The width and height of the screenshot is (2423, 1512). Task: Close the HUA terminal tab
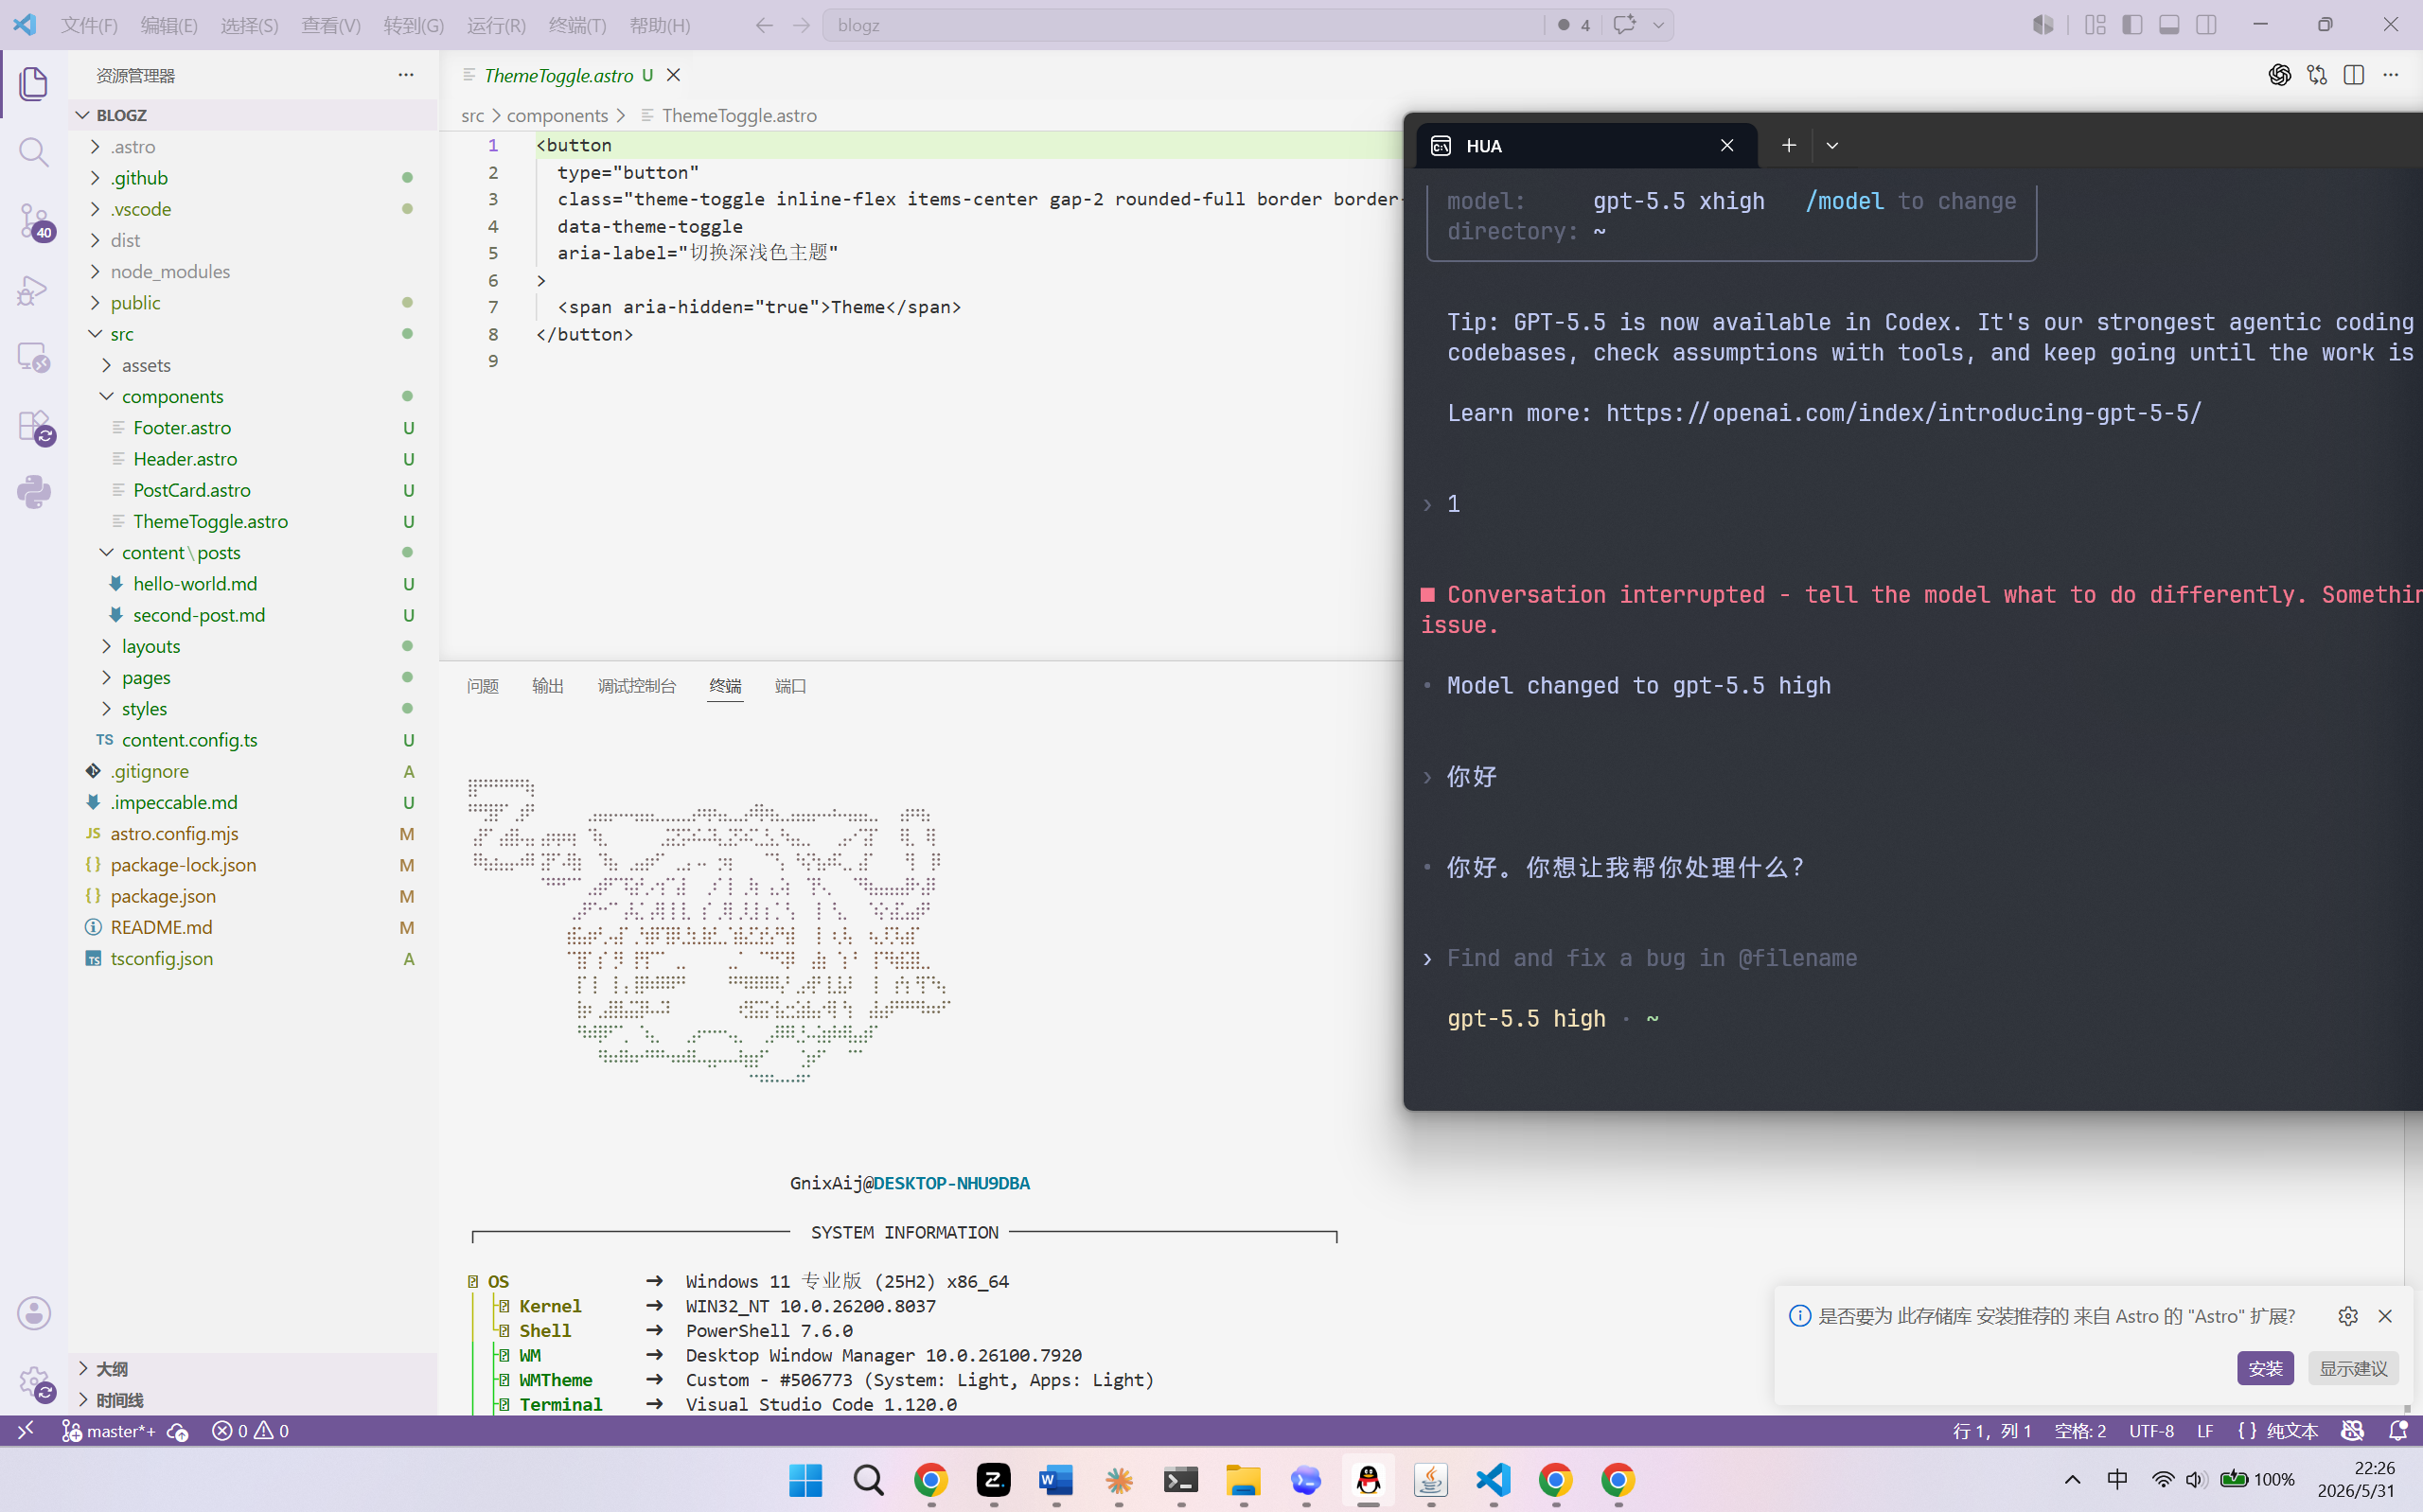coord(1727,146)
